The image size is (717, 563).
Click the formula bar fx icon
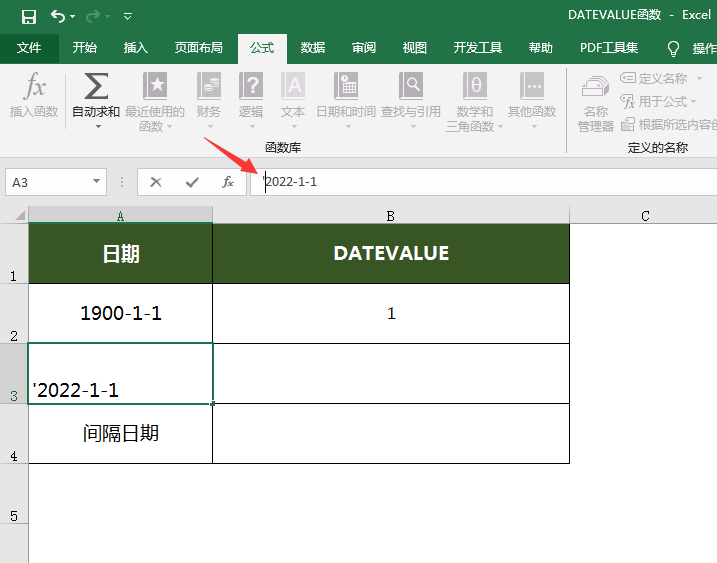point(228,182)
